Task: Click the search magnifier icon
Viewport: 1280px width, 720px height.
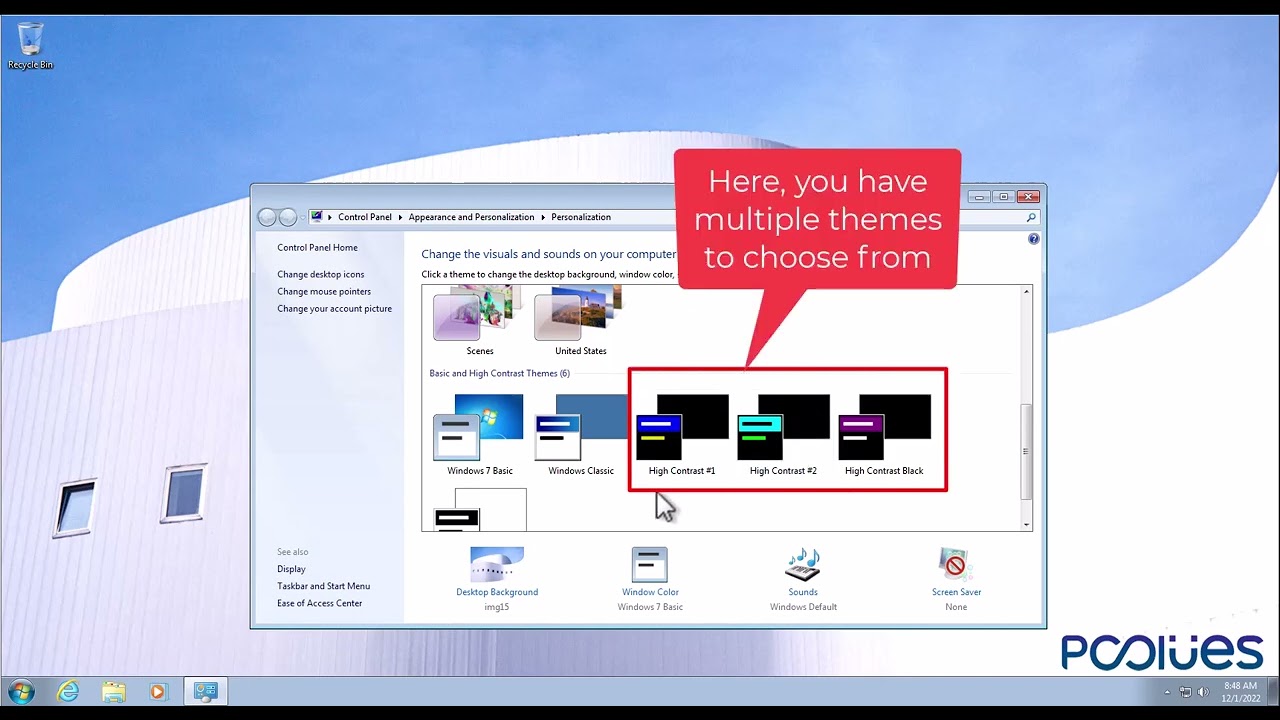Action: (x=1031, y=217)
